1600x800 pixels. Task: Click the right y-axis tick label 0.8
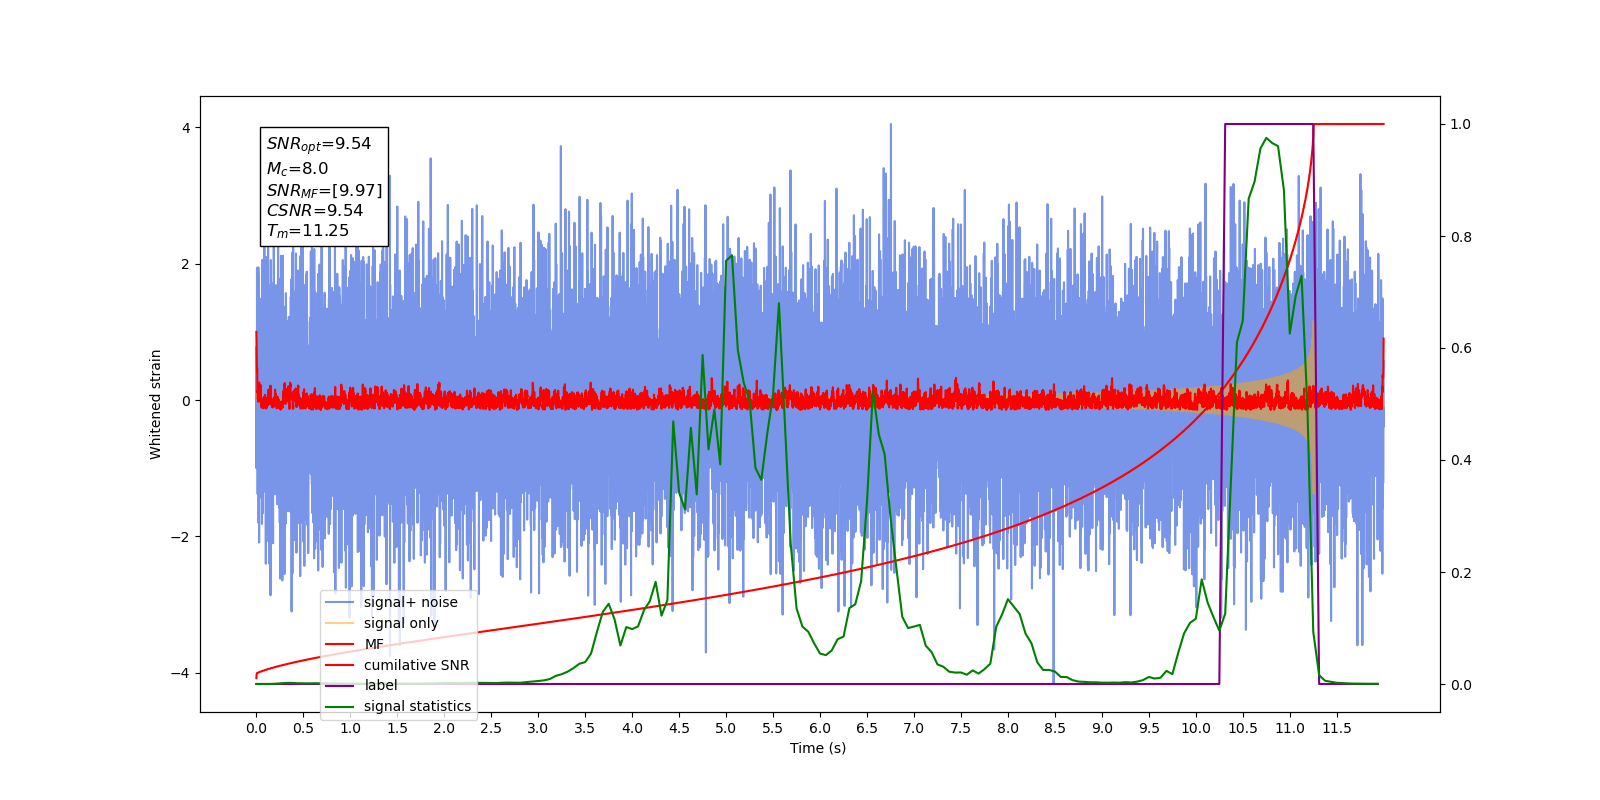tap(1461, 237)
